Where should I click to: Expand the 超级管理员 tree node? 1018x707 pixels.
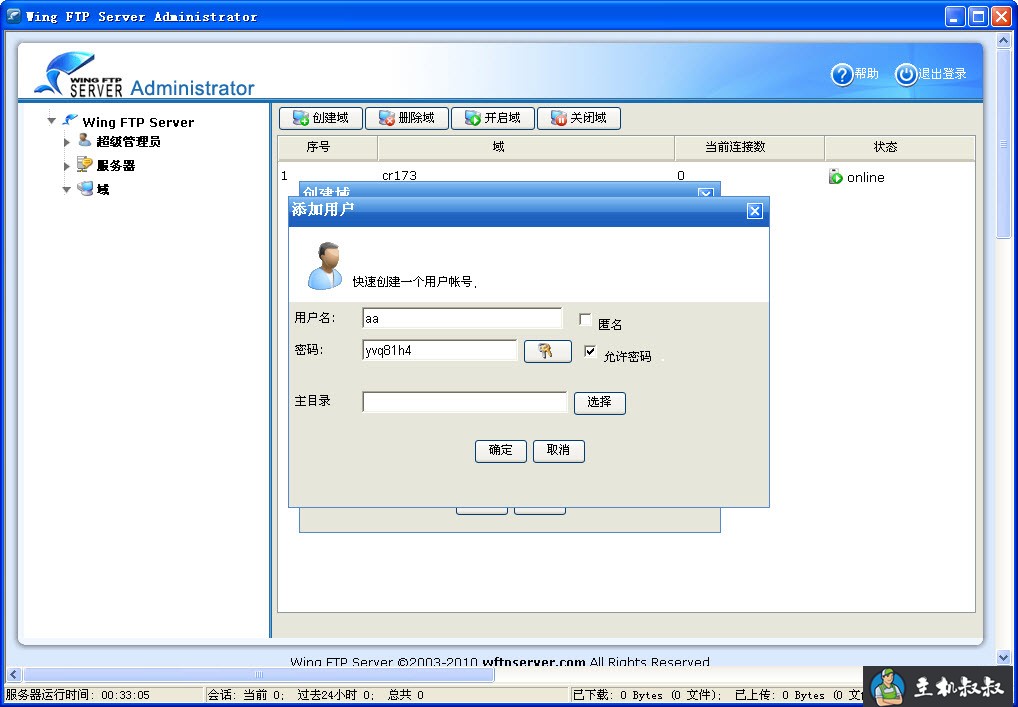coord(67,142)
